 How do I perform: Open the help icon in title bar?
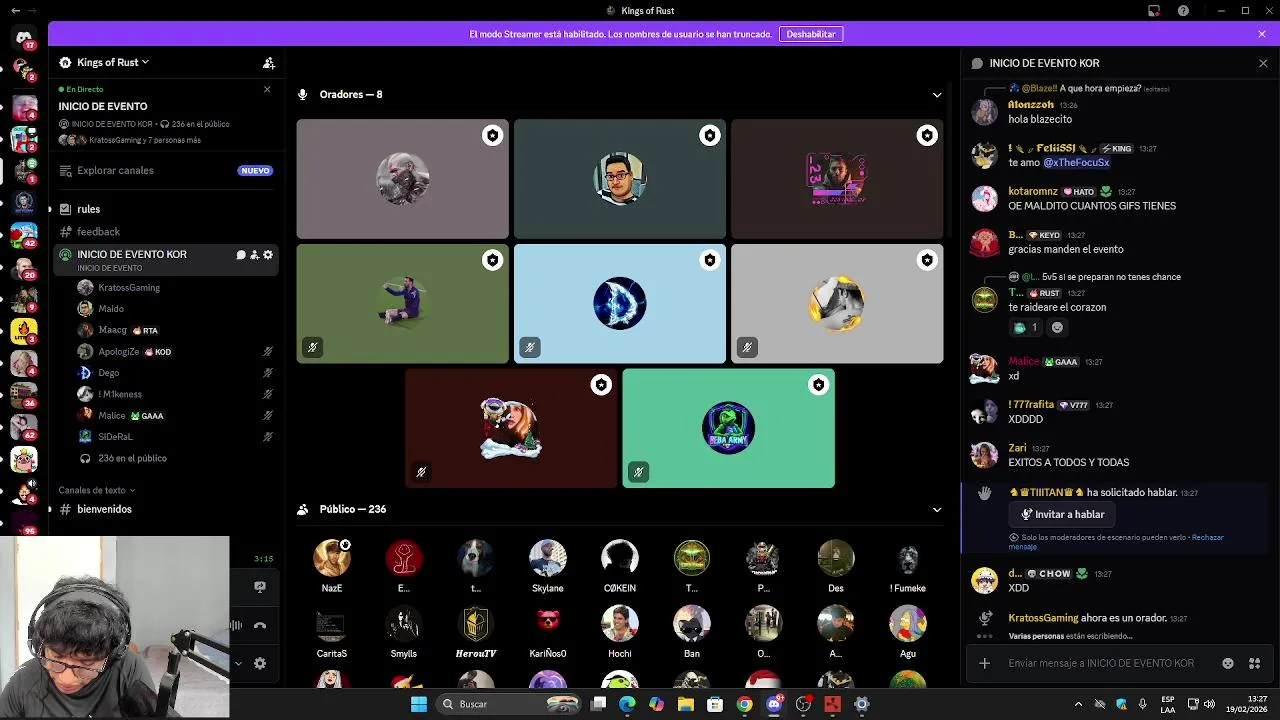point(1184,11)
